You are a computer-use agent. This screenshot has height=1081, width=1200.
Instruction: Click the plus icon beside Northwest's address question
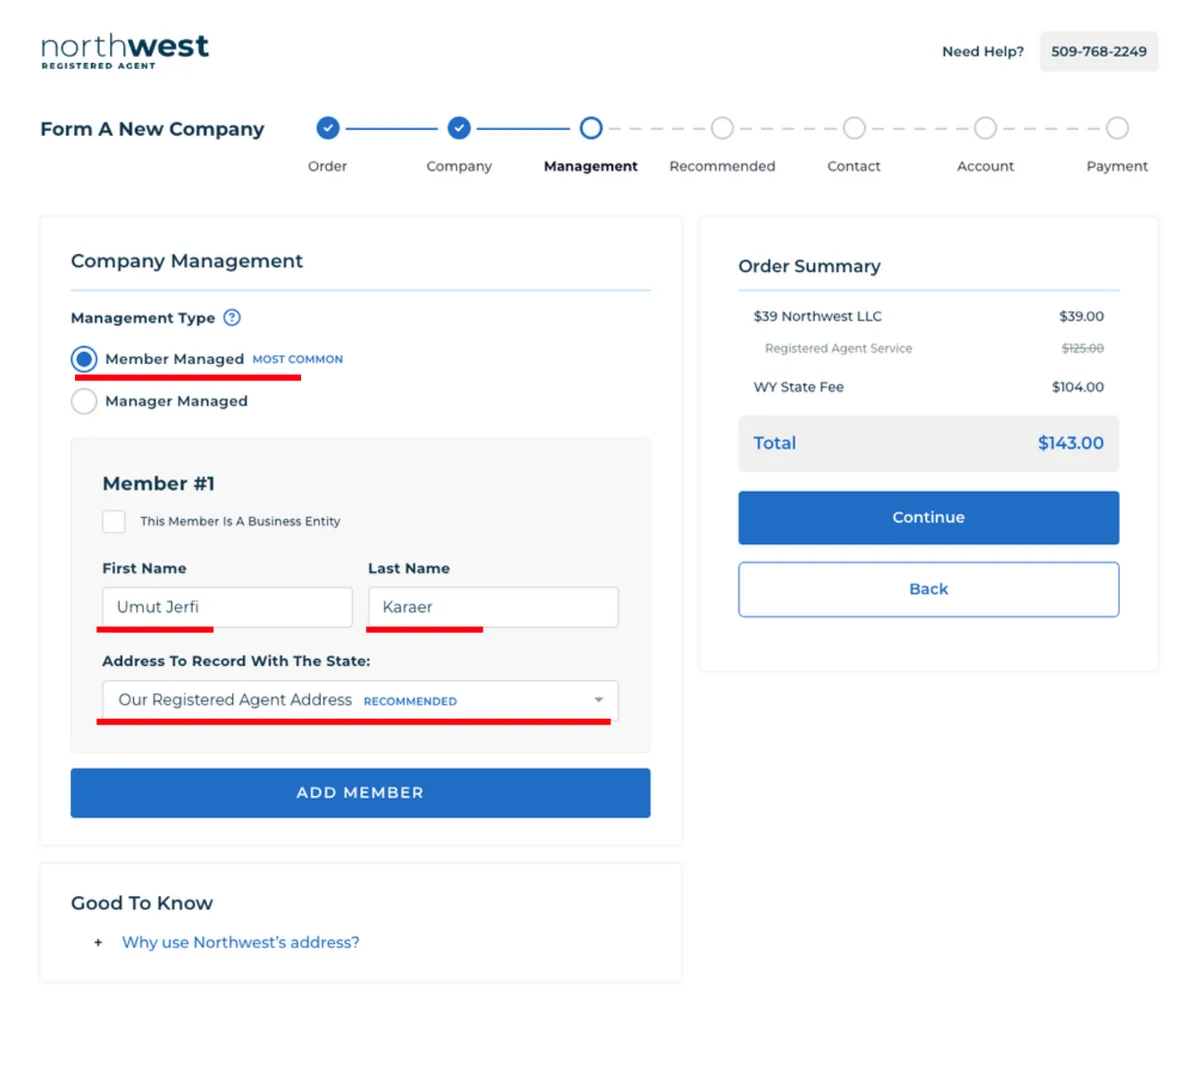pyautogui.click(x=98, y=942)
